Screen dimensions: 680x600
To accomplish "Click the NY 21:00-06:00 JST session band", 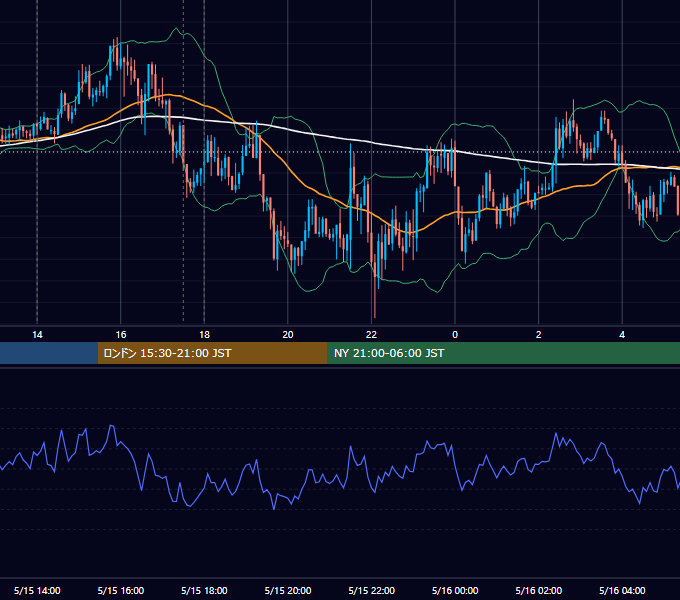I will (503, 353).
